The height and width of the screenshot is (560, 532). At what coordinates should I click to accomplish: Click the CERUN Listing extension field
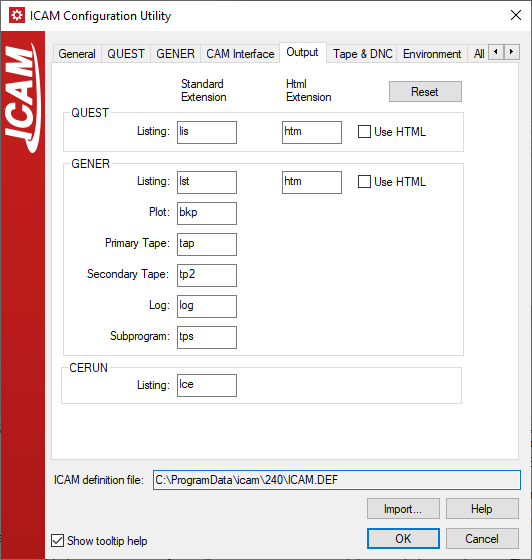[207, 385]
